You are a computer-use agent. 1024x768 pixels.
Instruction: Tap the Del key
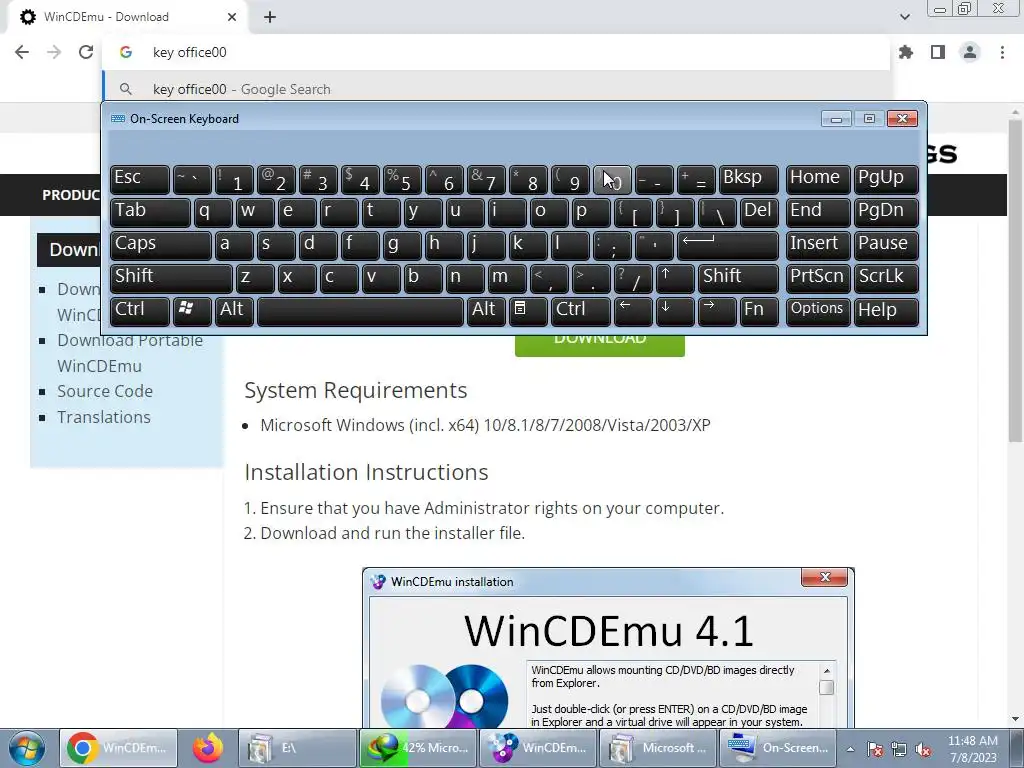click(x=759, y=212)
